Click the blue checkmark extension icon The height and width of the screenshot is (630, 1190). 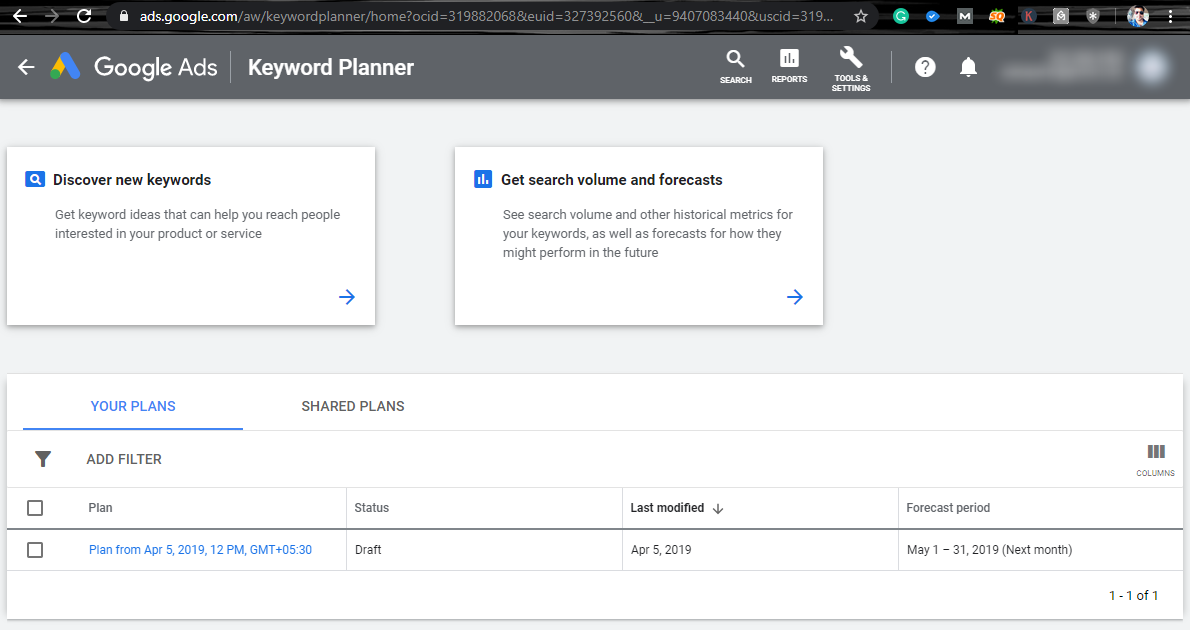coord(933,16)
